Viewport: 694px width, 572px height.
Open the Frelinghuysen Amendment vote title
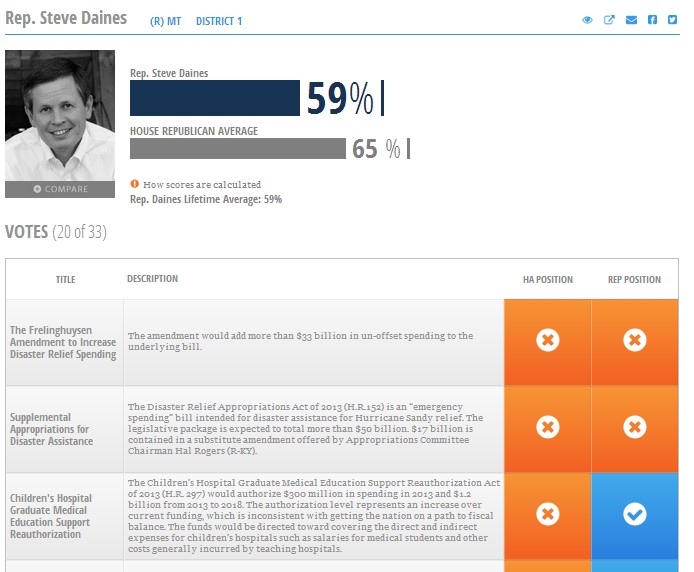tap(63, 341)
